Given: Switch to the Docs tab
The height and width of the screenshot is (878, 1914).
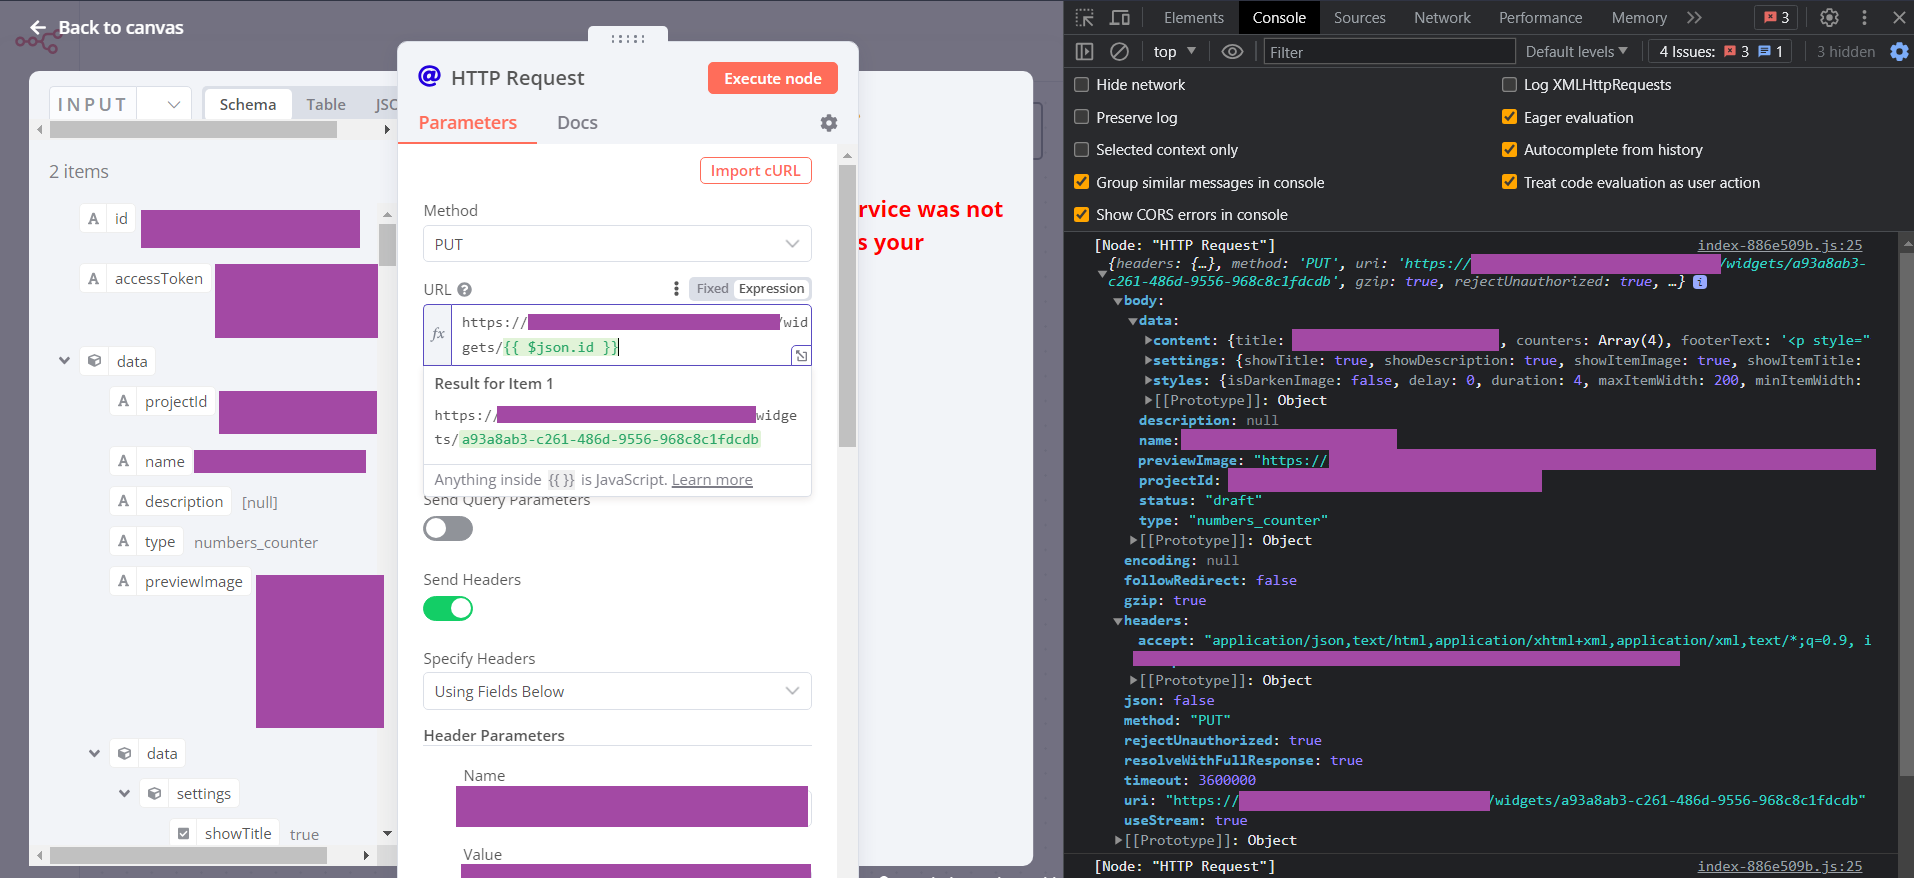Looking at the screenshot, I should tap(577, 123).
